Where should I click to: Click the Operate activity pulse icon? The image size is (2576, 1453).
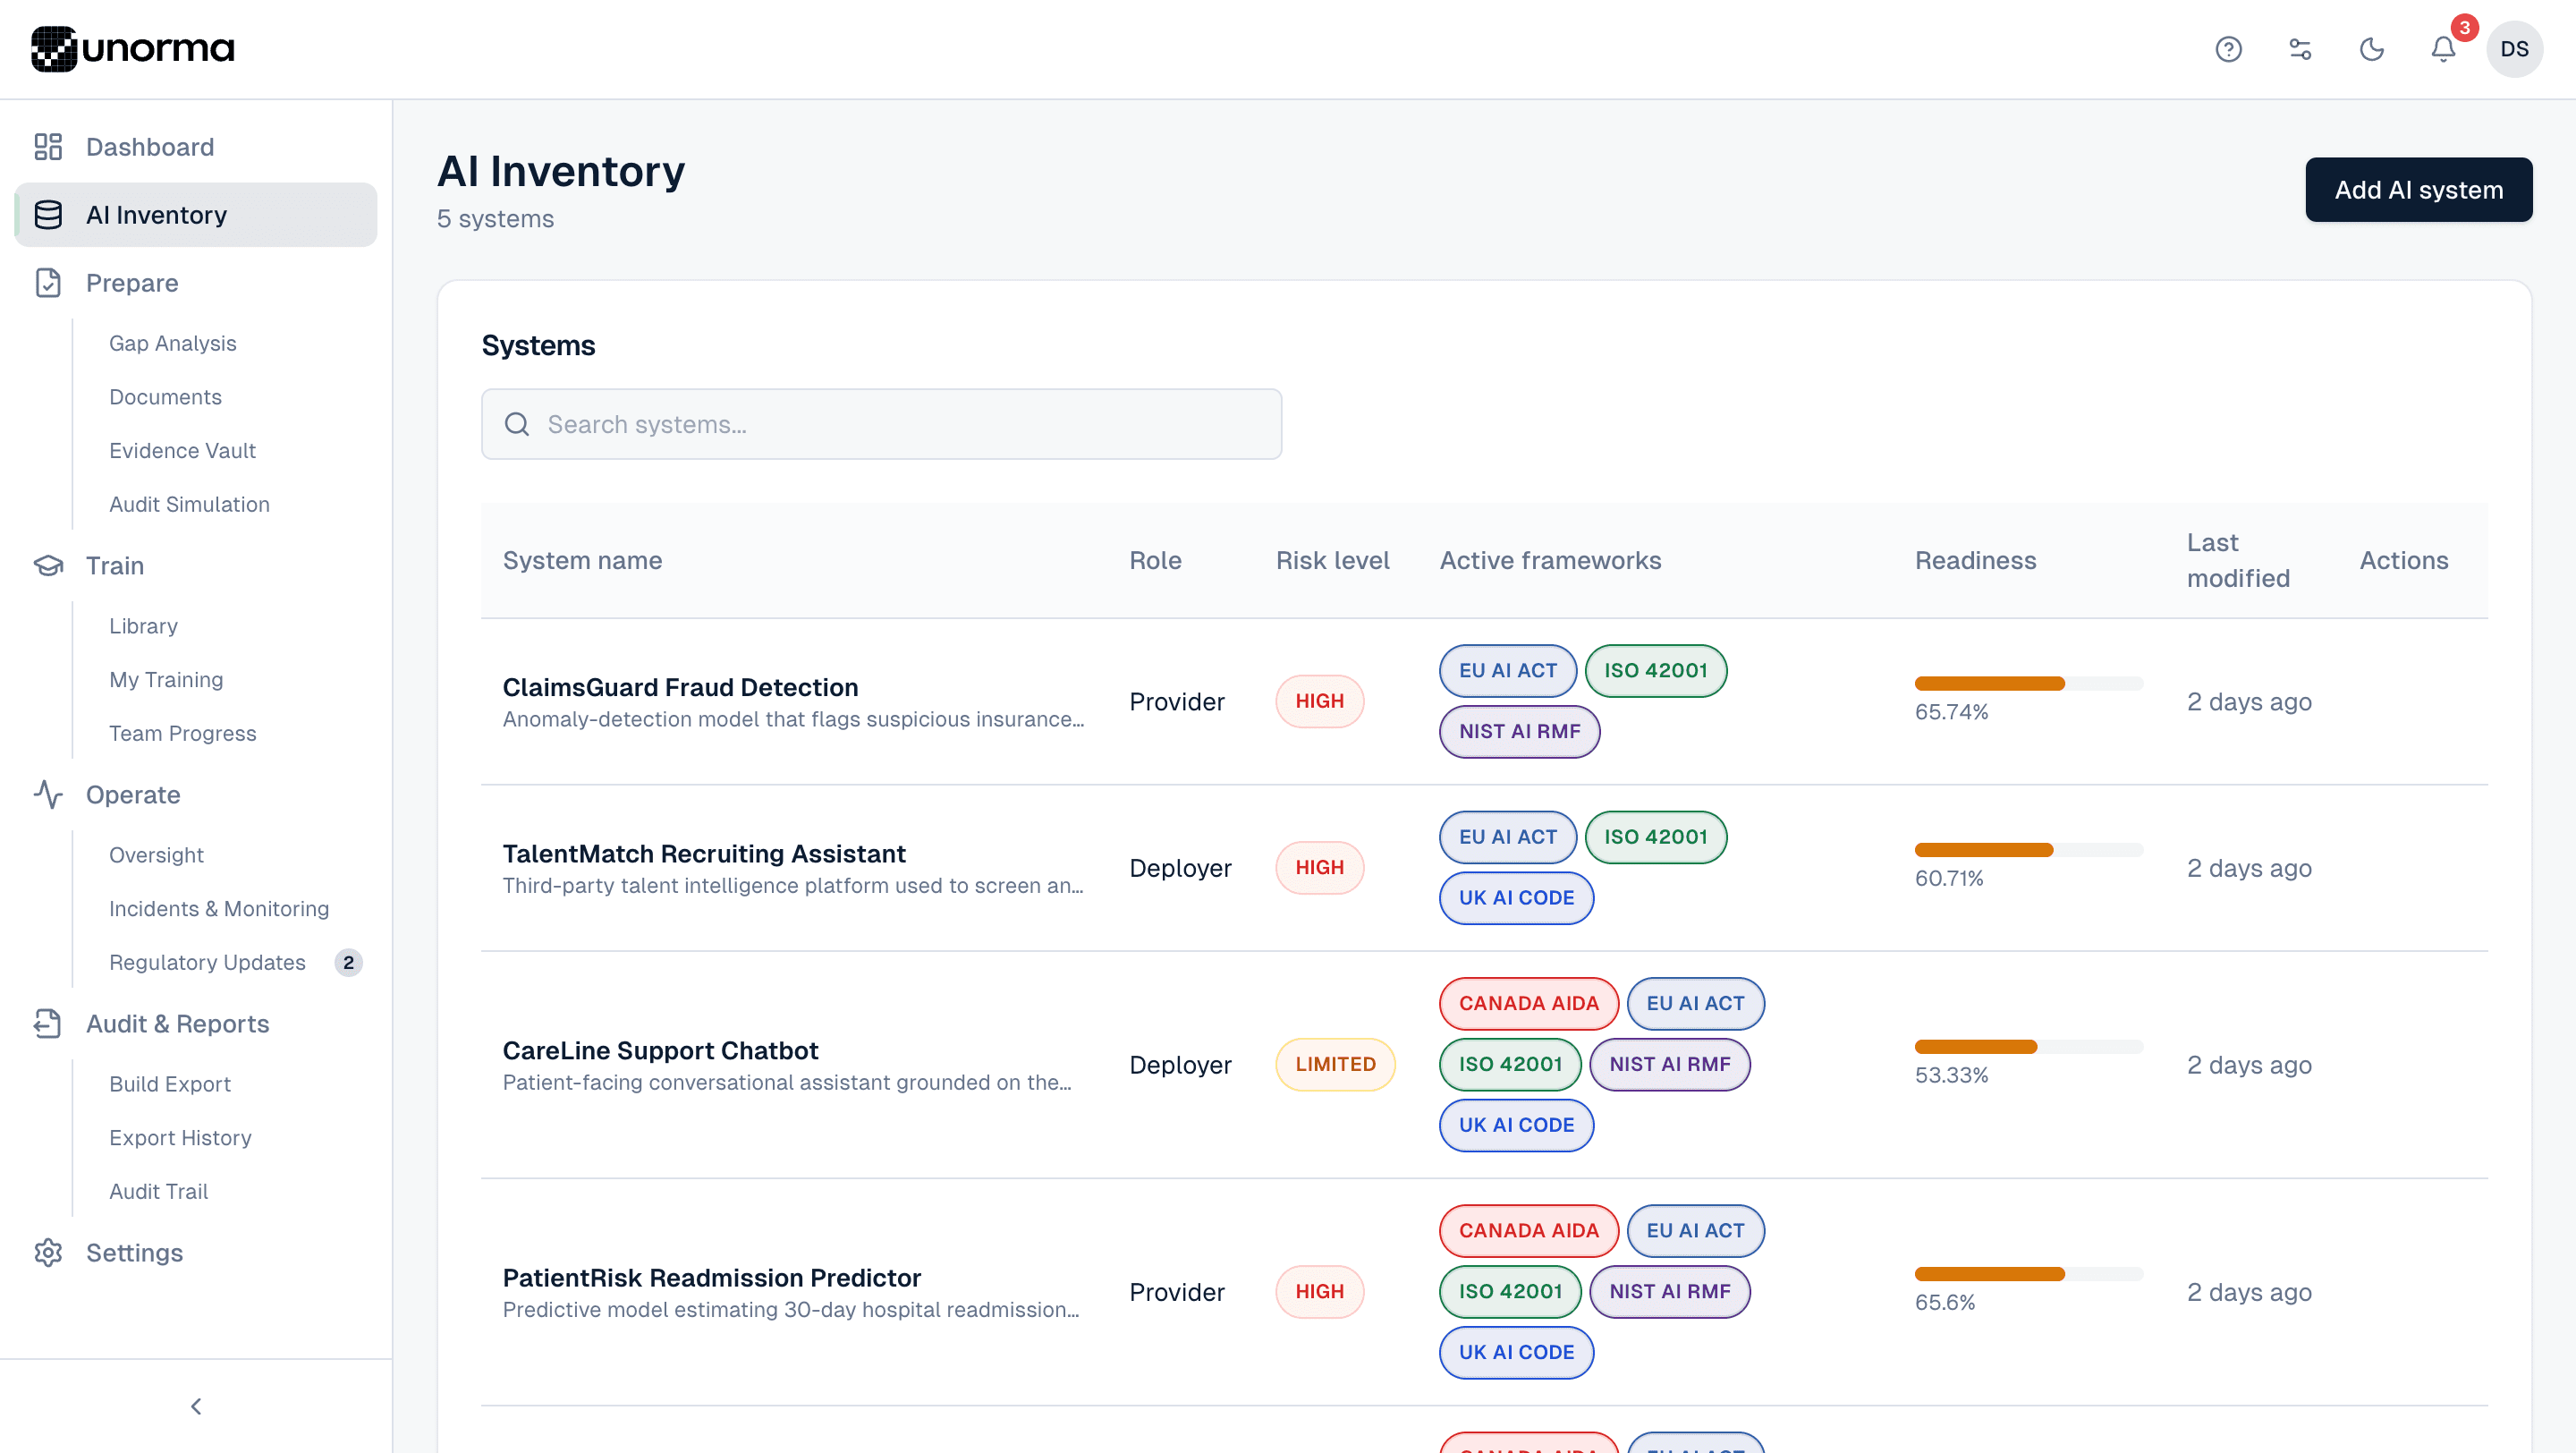pyautogui.click(x=48, y=795)
